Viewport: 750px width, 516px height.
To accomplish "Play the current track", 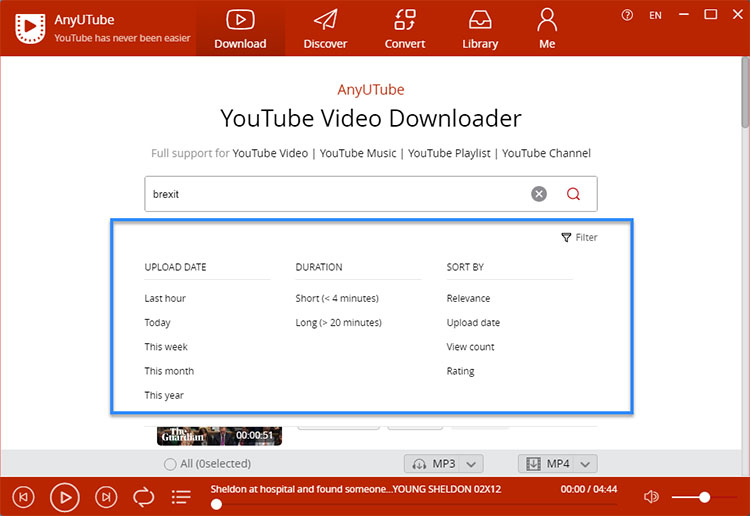I will 65,497.
